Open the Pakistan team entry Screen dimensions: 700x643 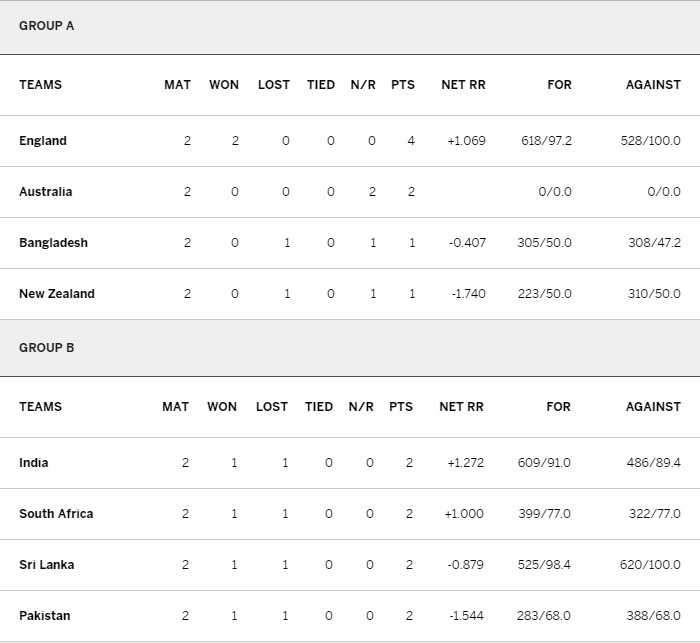pos(45,616)
